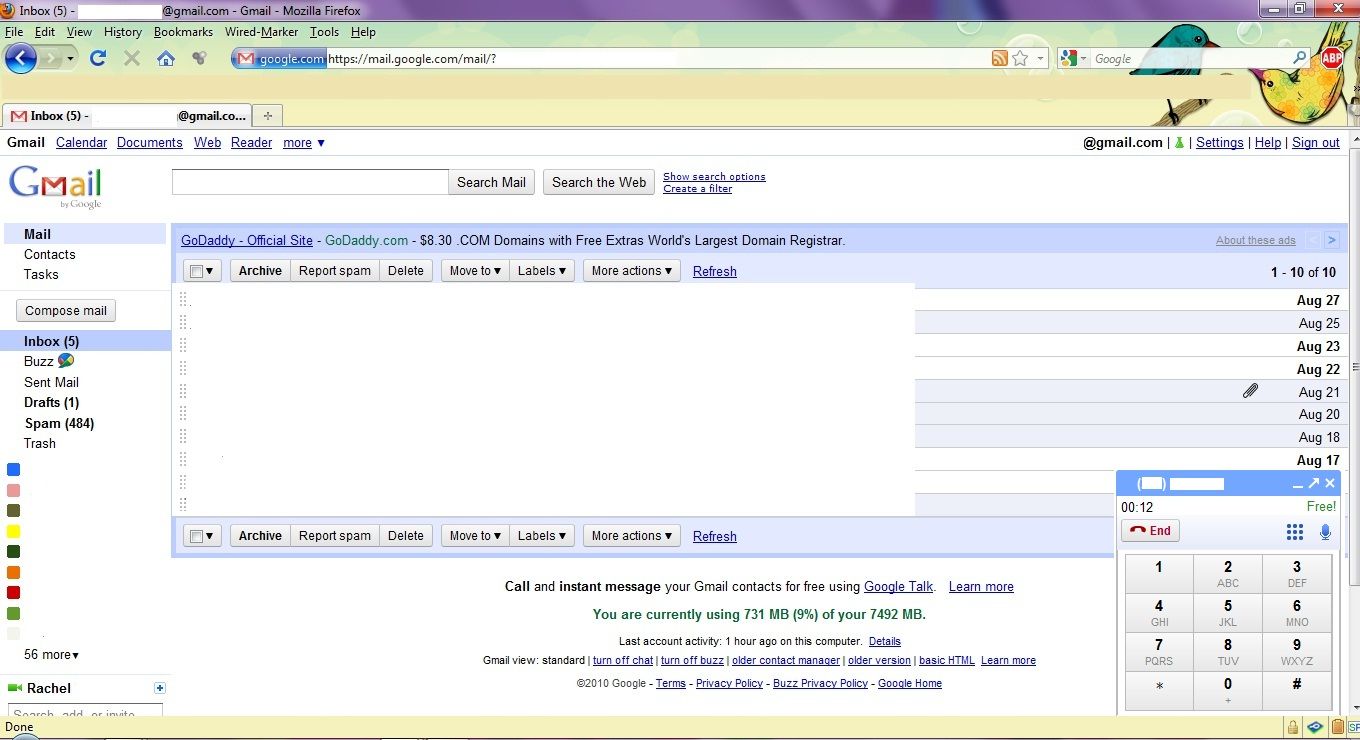Switch to the Reader tab link
The image size is (1360, 740).
(251, 142)
